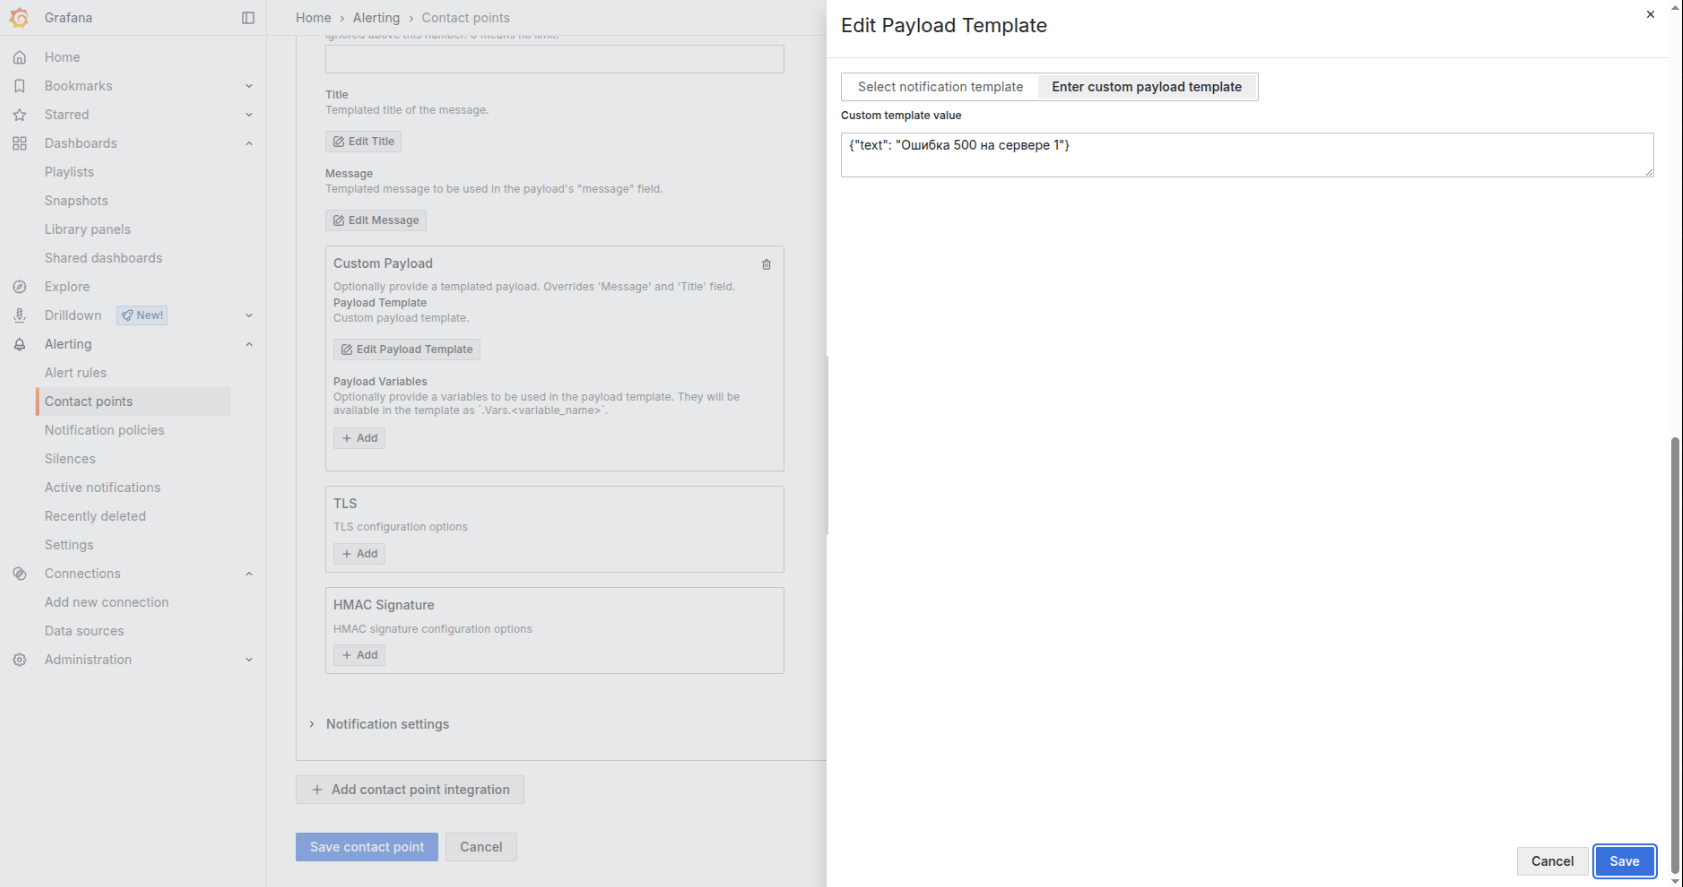This screenshot has height=887, width=1683.
Task: Click the Administration gear icon
Action: click(x=19, y=660)
